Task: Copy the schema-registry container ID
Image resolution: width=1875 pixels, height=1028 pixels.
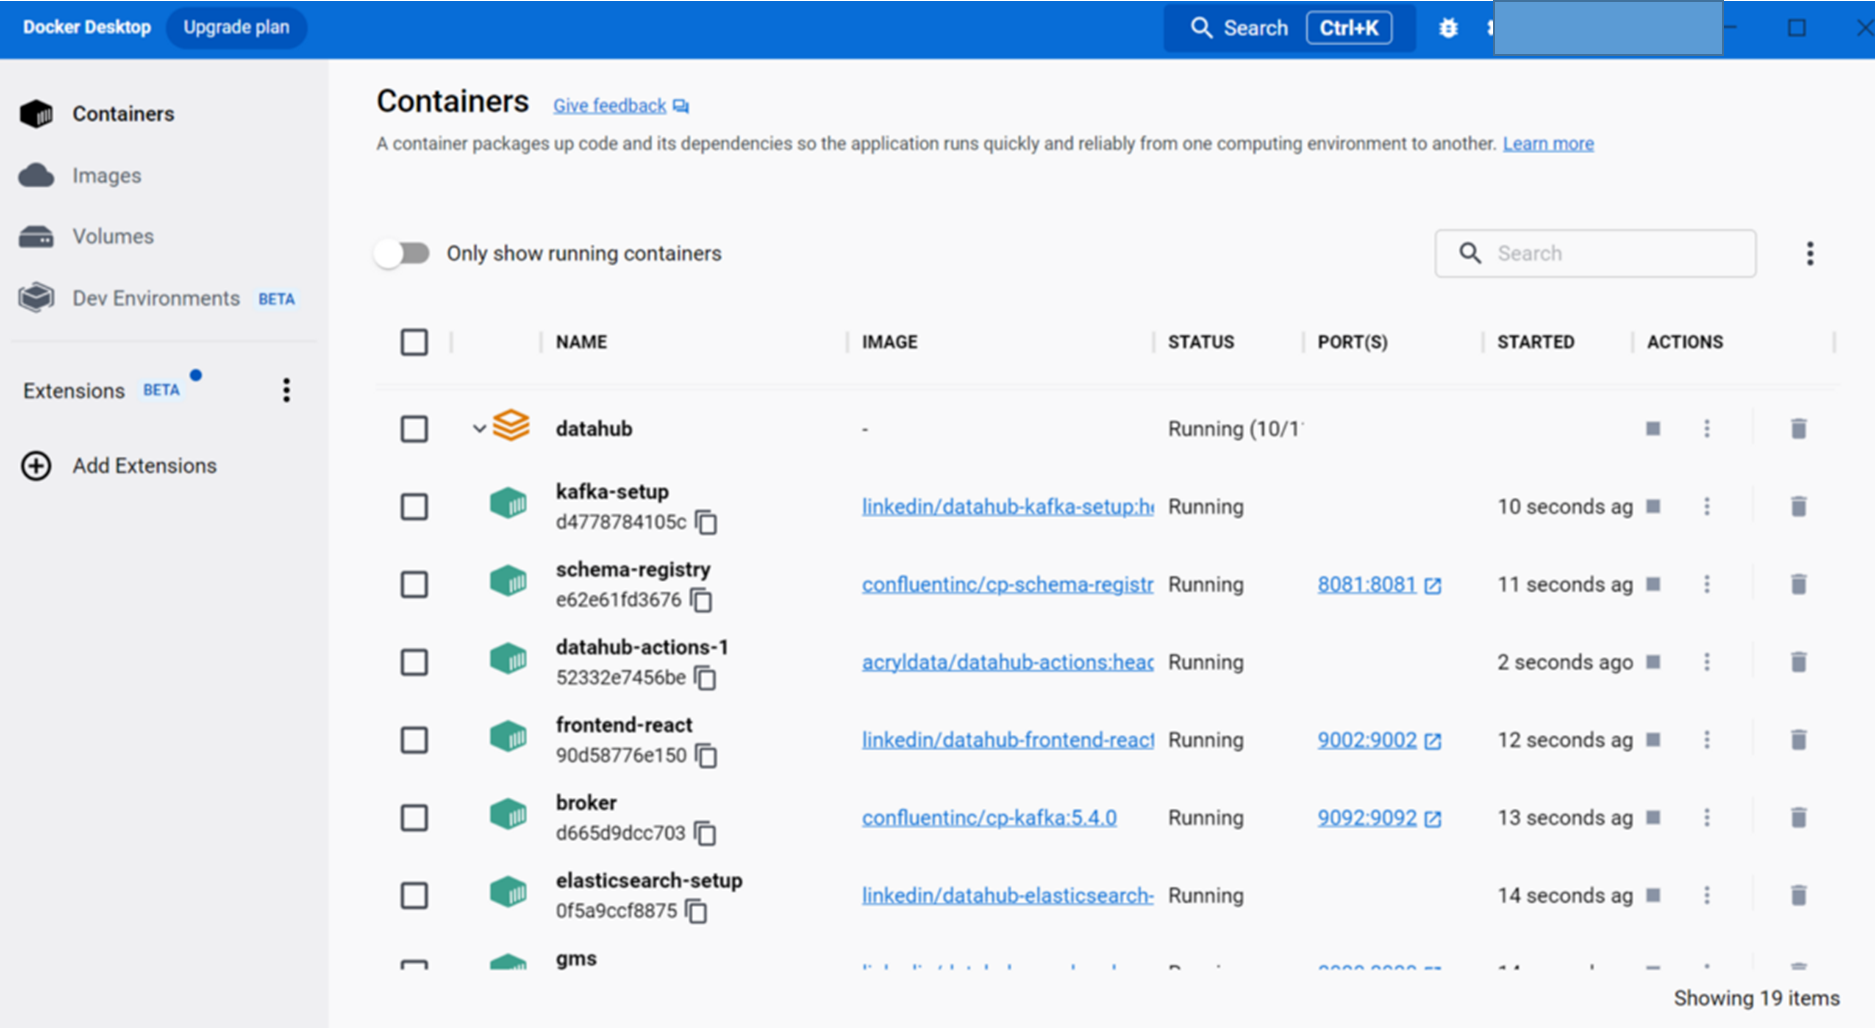Action: click(702, 600)
